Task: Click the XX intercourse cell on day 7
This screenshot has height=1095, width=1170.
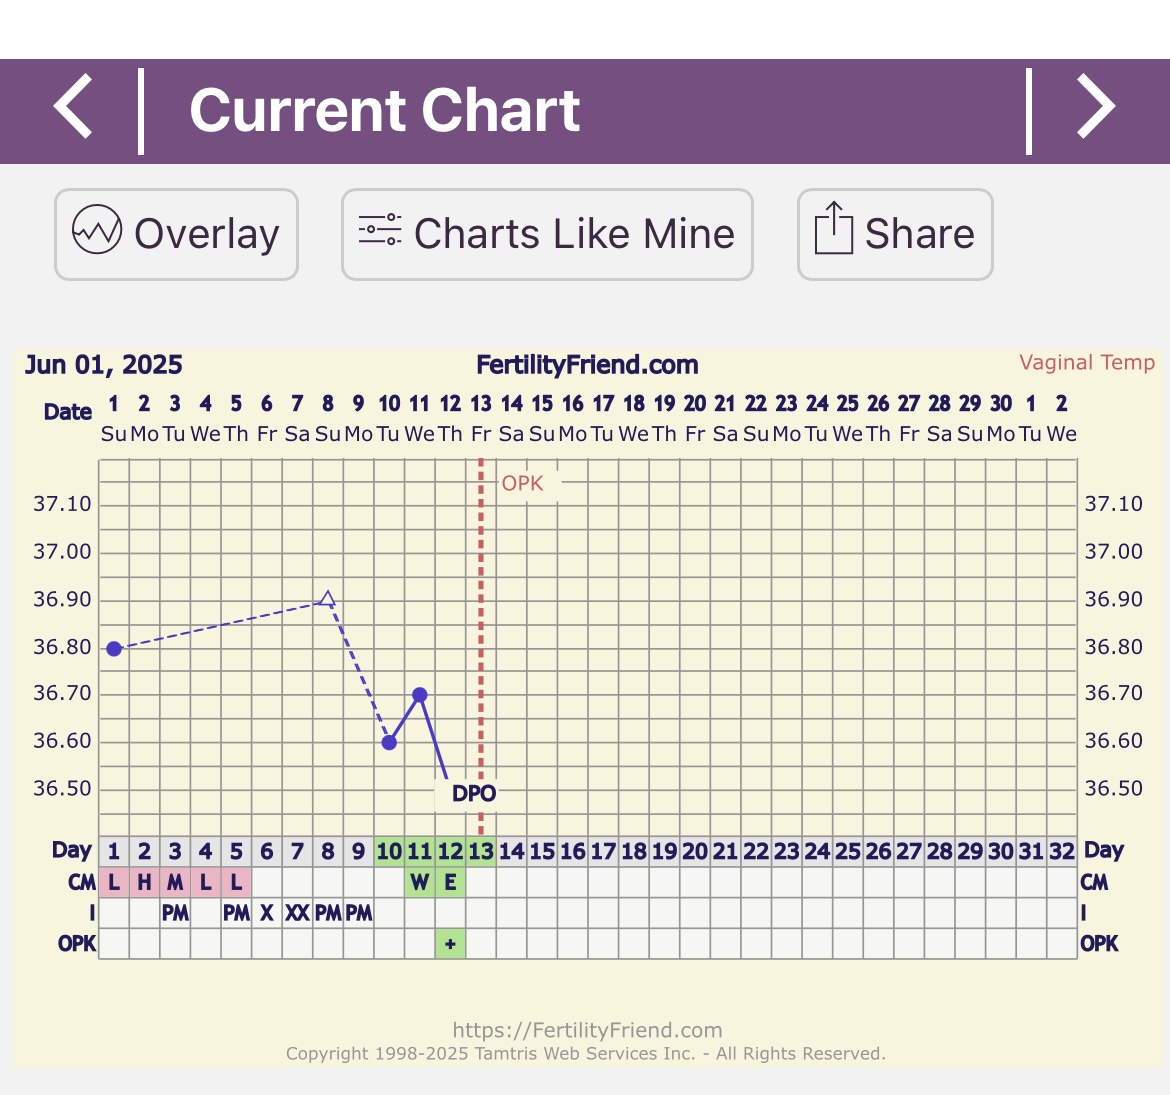Action: pyautogui.click(x=297, y=912)
